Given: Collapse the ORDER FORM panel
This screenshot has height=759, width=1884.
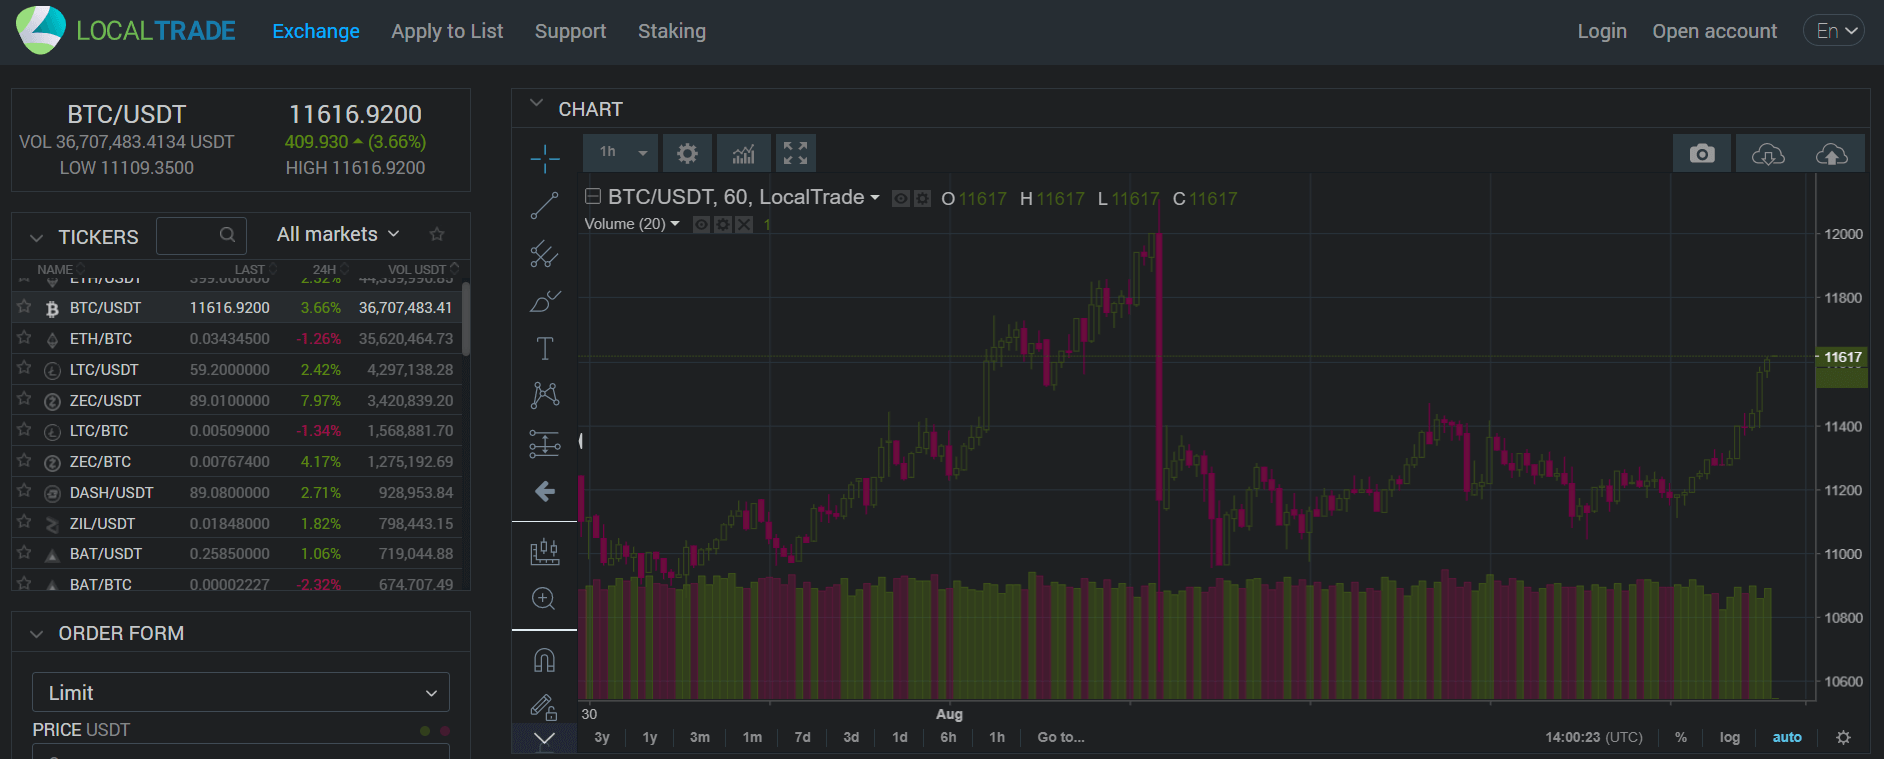Looking at the screenshot, I should click(37, 634).
